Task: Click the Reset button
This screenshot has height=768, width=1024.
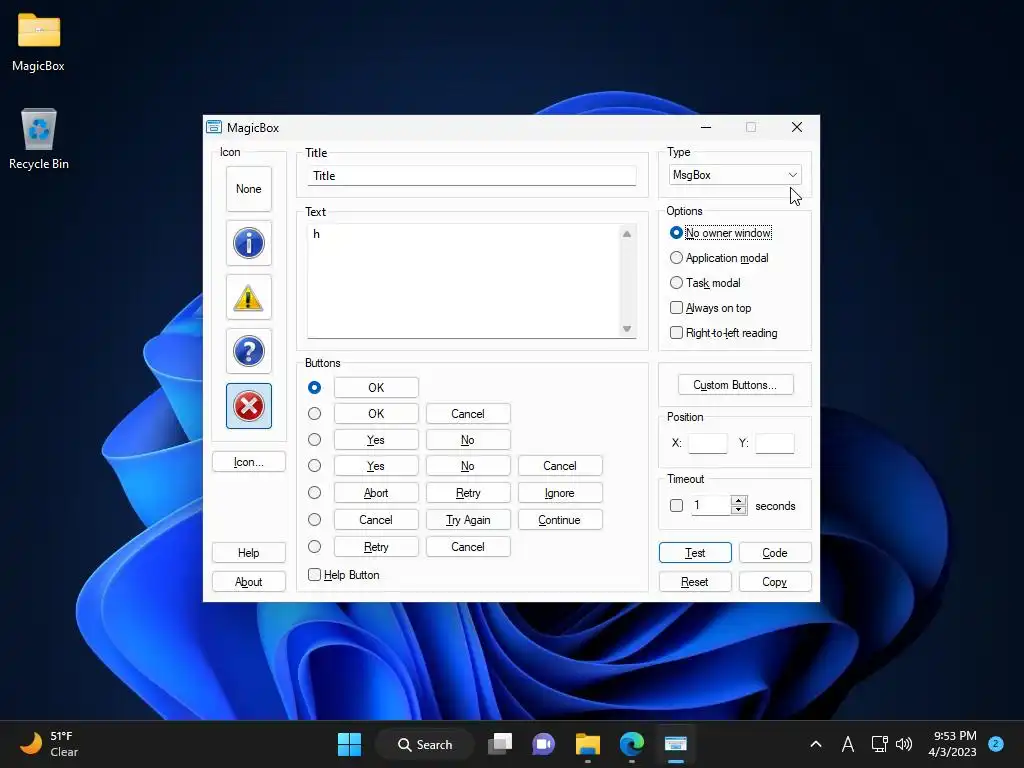Action: (x=695, y=582)
